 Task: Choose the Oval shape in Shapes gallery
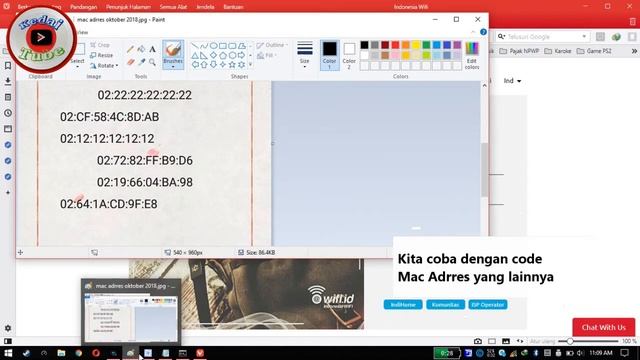point(213,46)
